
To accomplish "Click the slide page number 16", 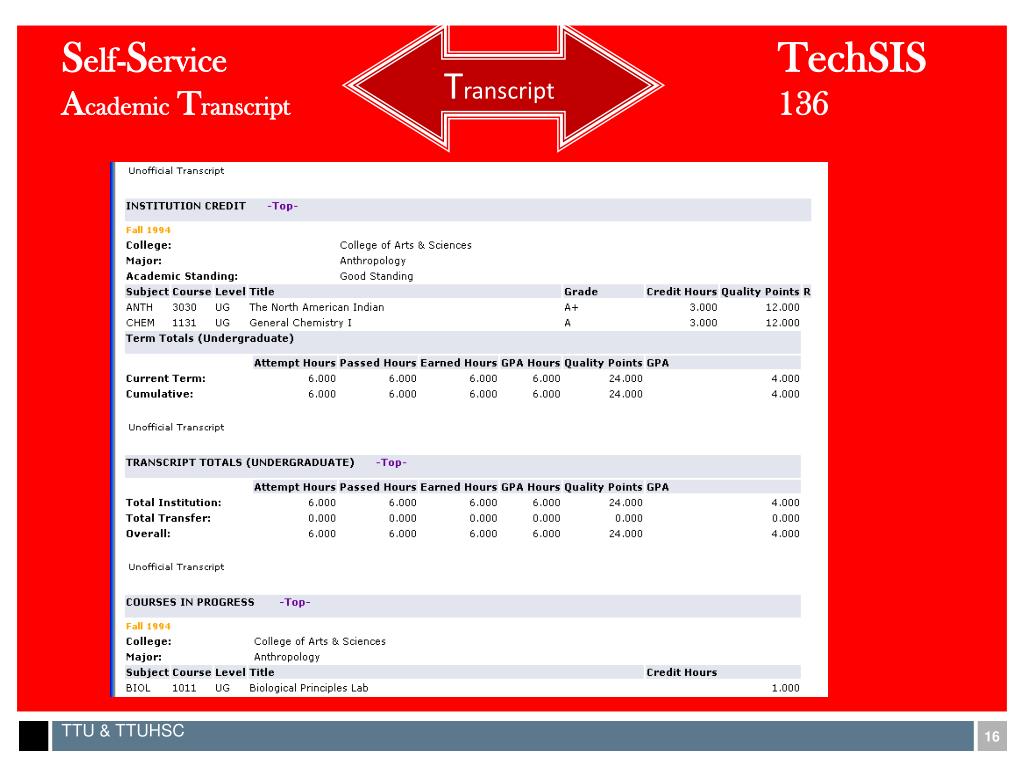I will coord(992,737).
